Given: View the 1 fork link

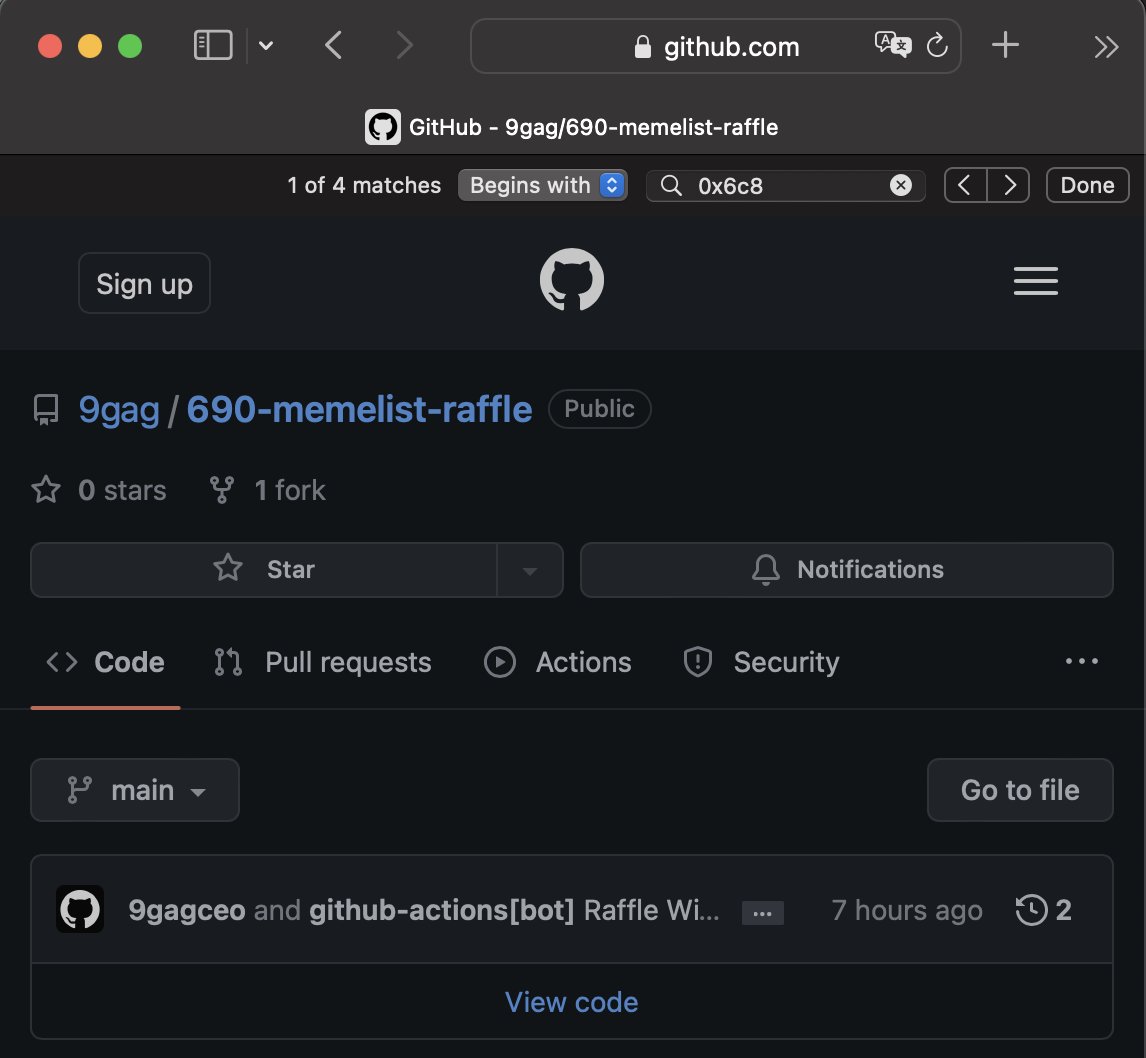Looking at the screenshot, I should [x=267, y=490].
